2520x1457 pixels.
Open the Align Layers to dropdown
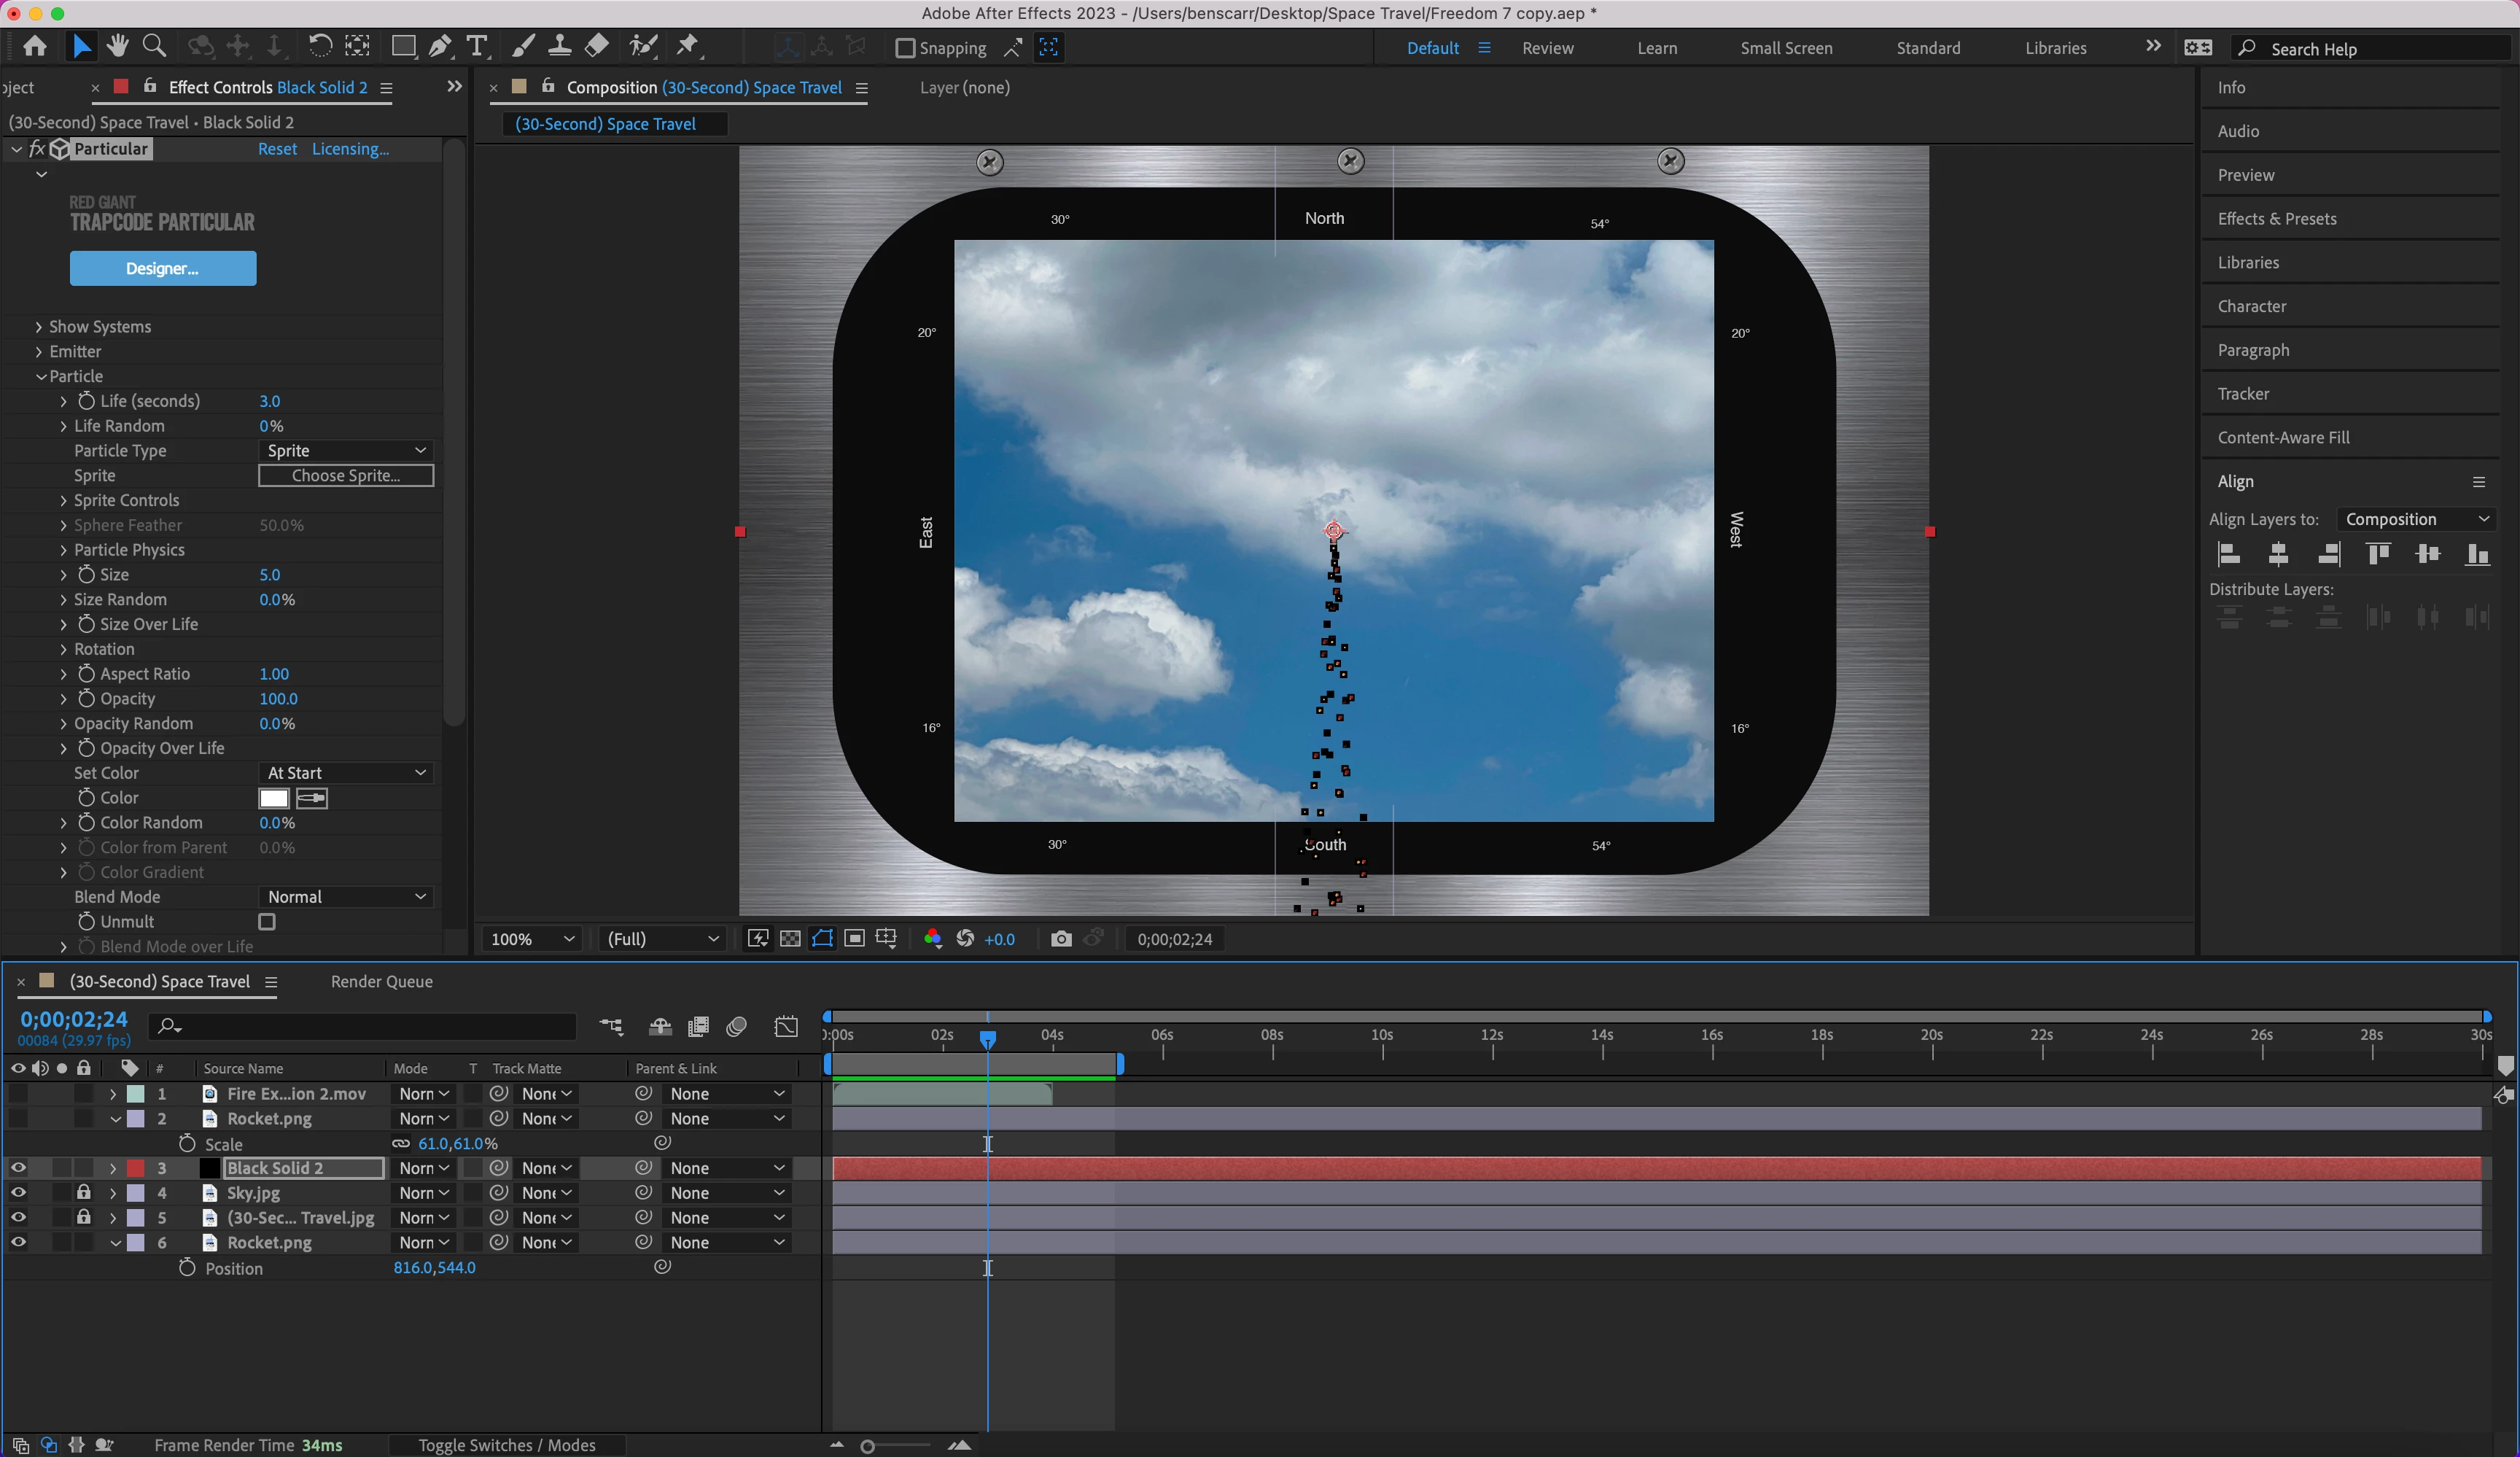tap(2415, 519)
